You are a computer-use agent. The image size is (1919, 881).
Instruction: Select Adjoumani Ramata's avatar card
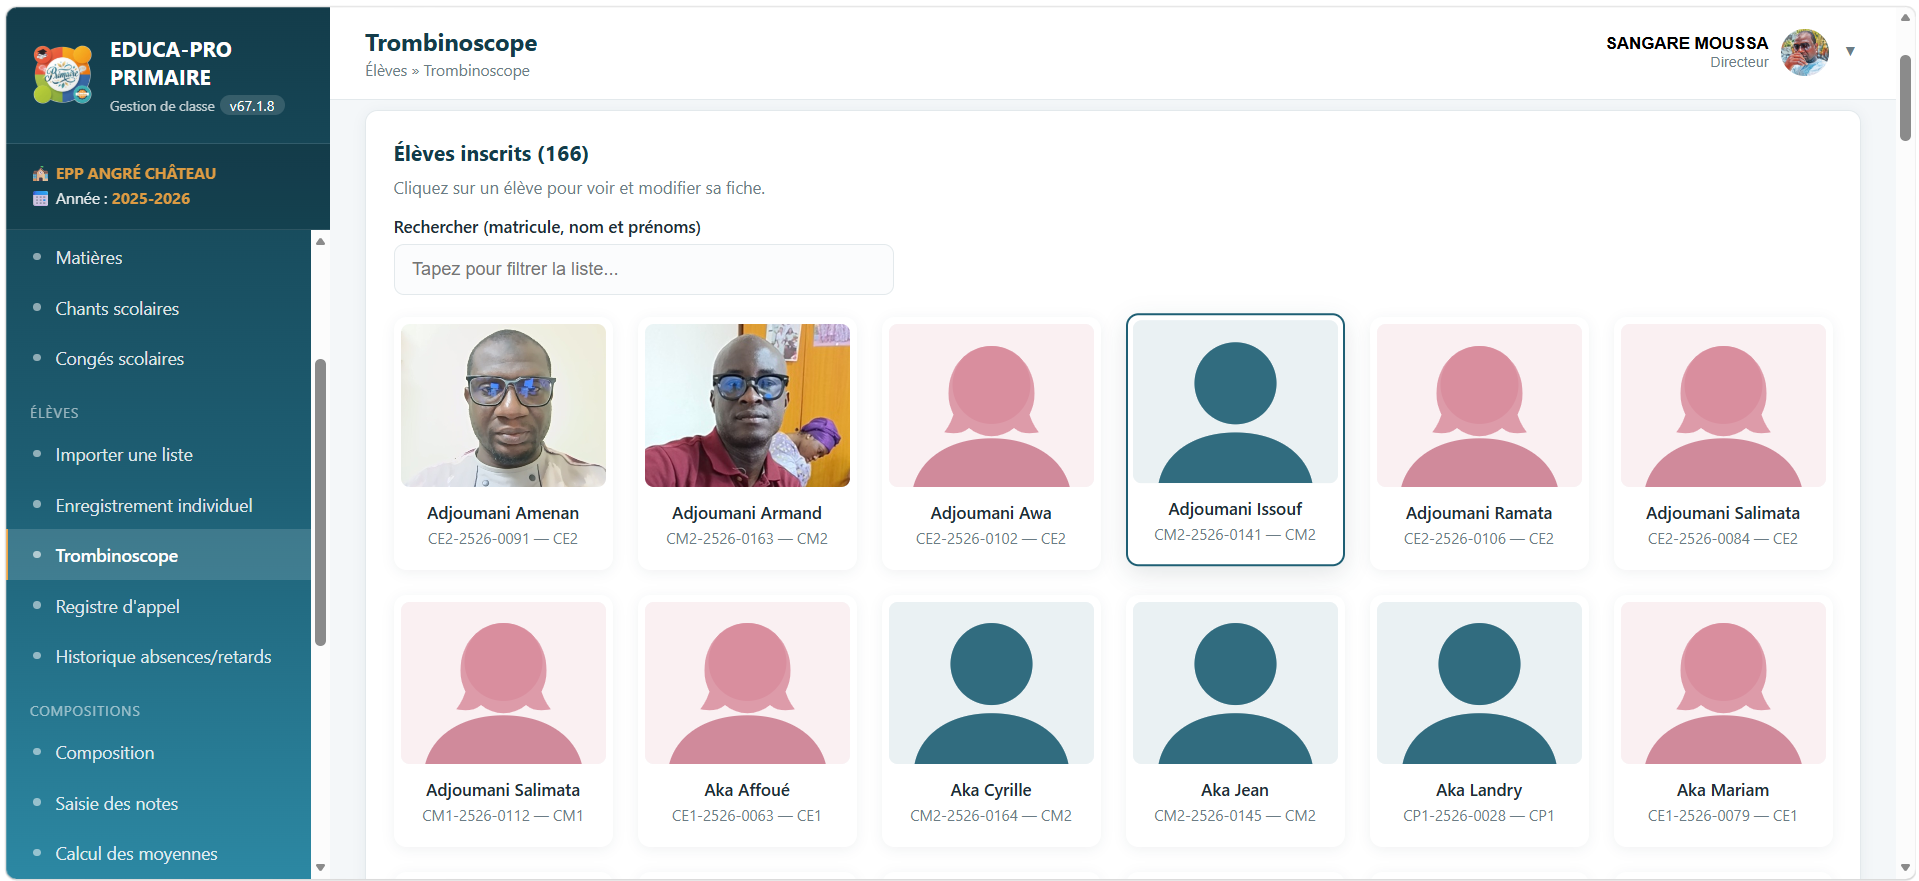coord(1479,443)
